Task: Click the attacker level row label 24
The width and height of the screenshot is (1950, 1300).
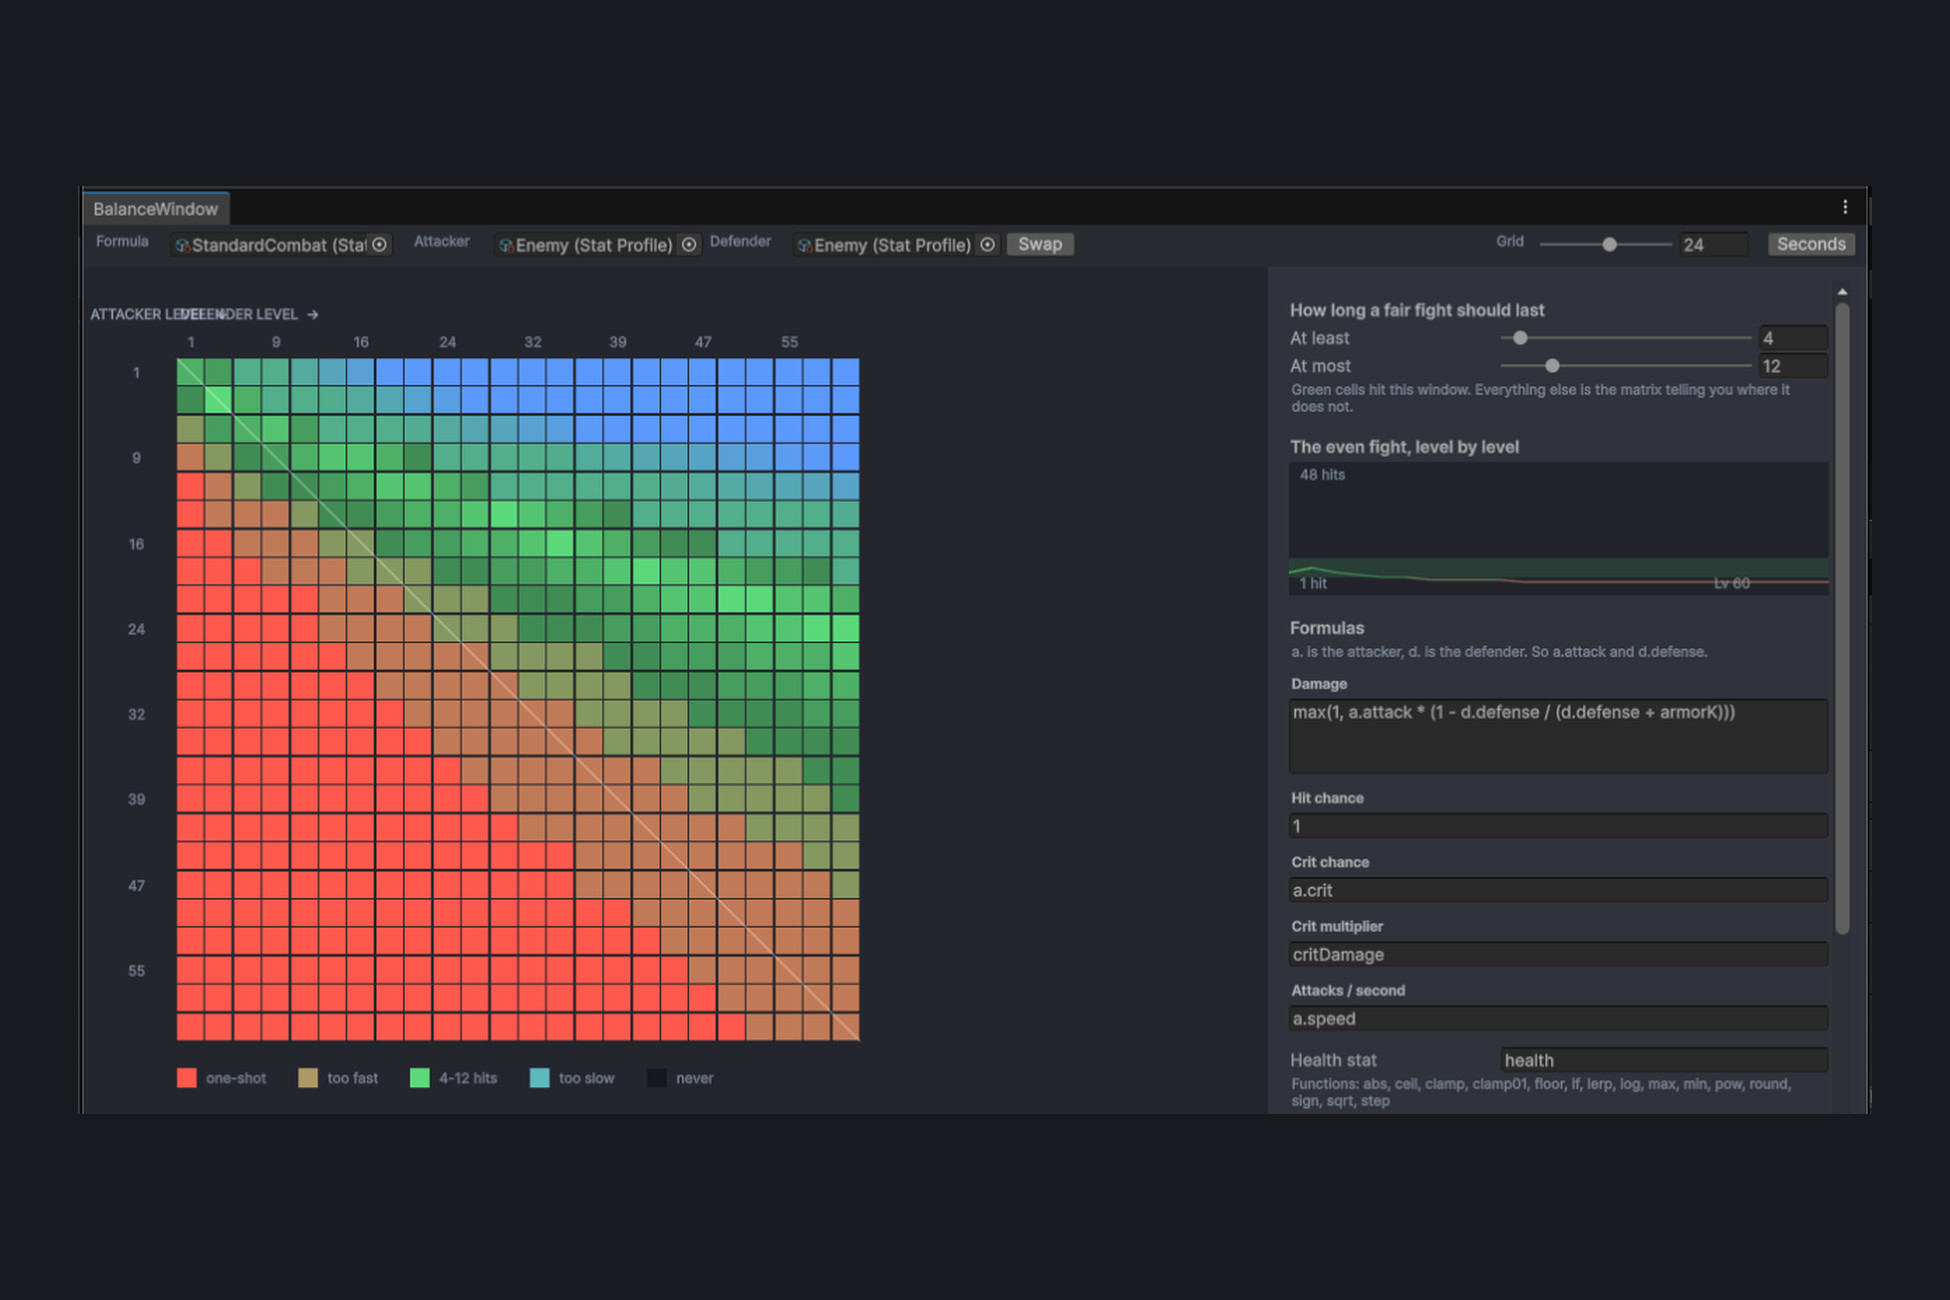Action: click(x=136, y=629)
